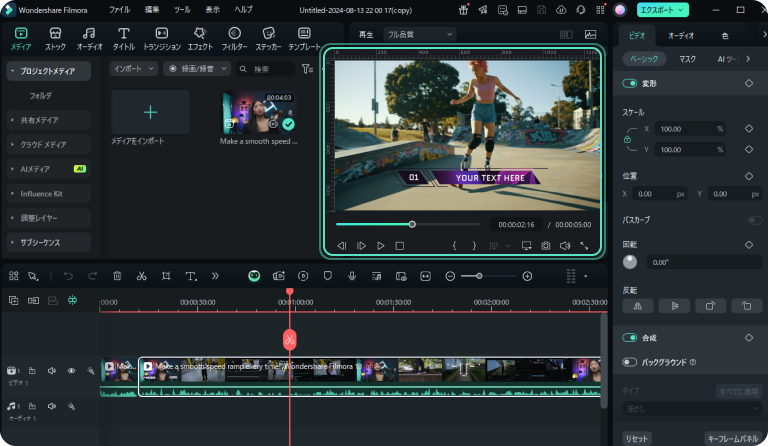The height and width of the screenshot is (446, 768).
Task: Select the ベーシック sub-tab
Action: coord(644,59)
